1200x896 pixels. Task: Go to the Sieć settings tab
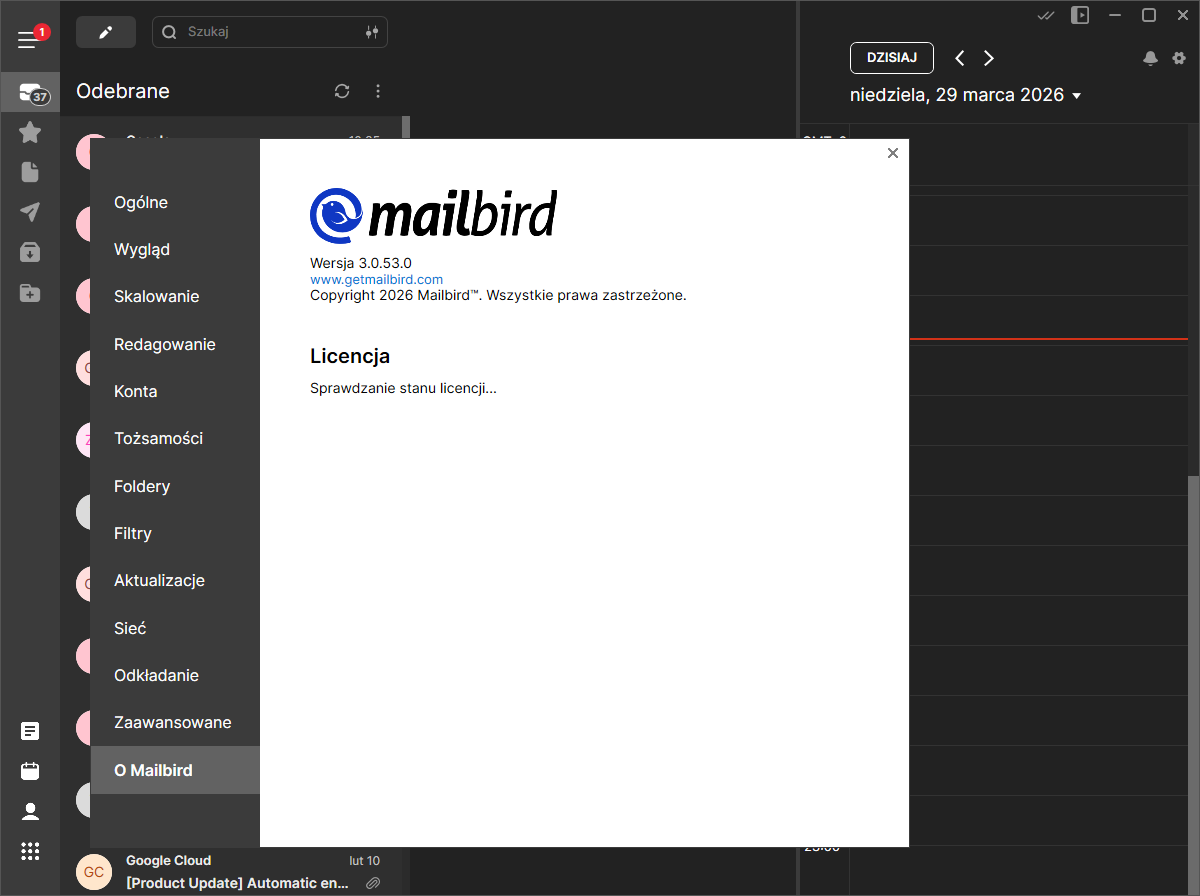click(175, 628)
